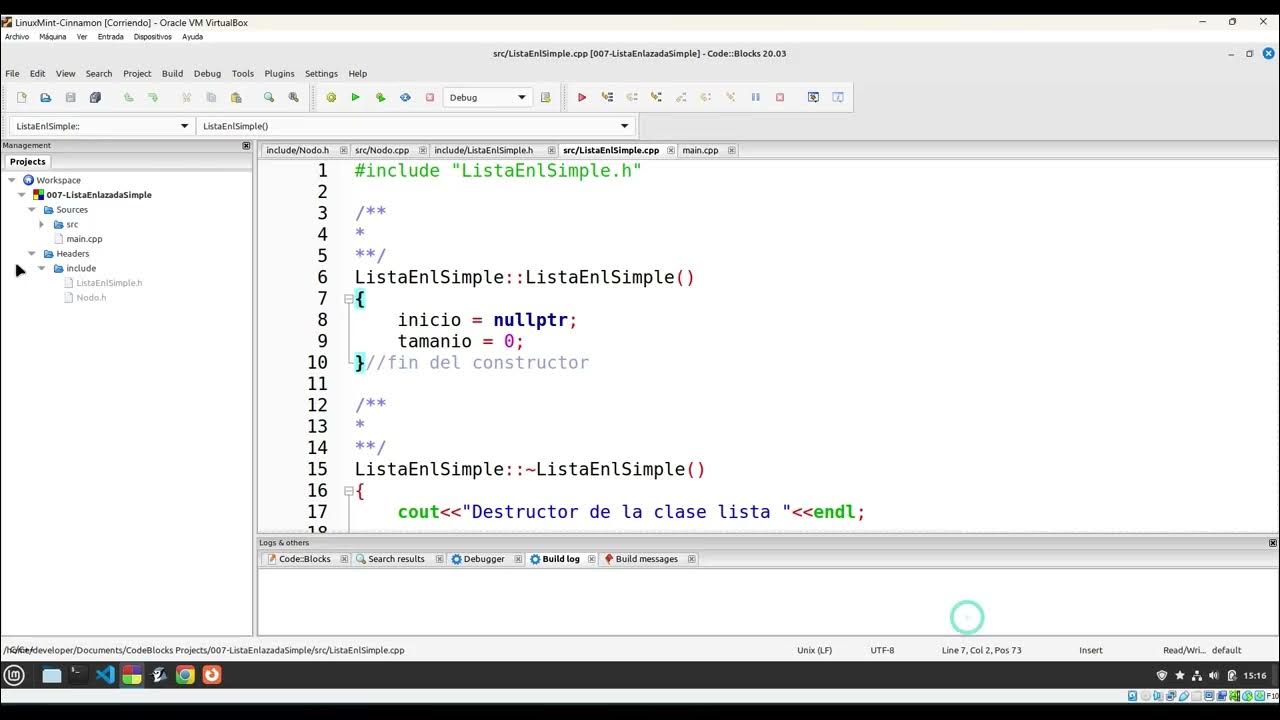
Task: Collapse the Workspace tree node
Action: point(12,180)
